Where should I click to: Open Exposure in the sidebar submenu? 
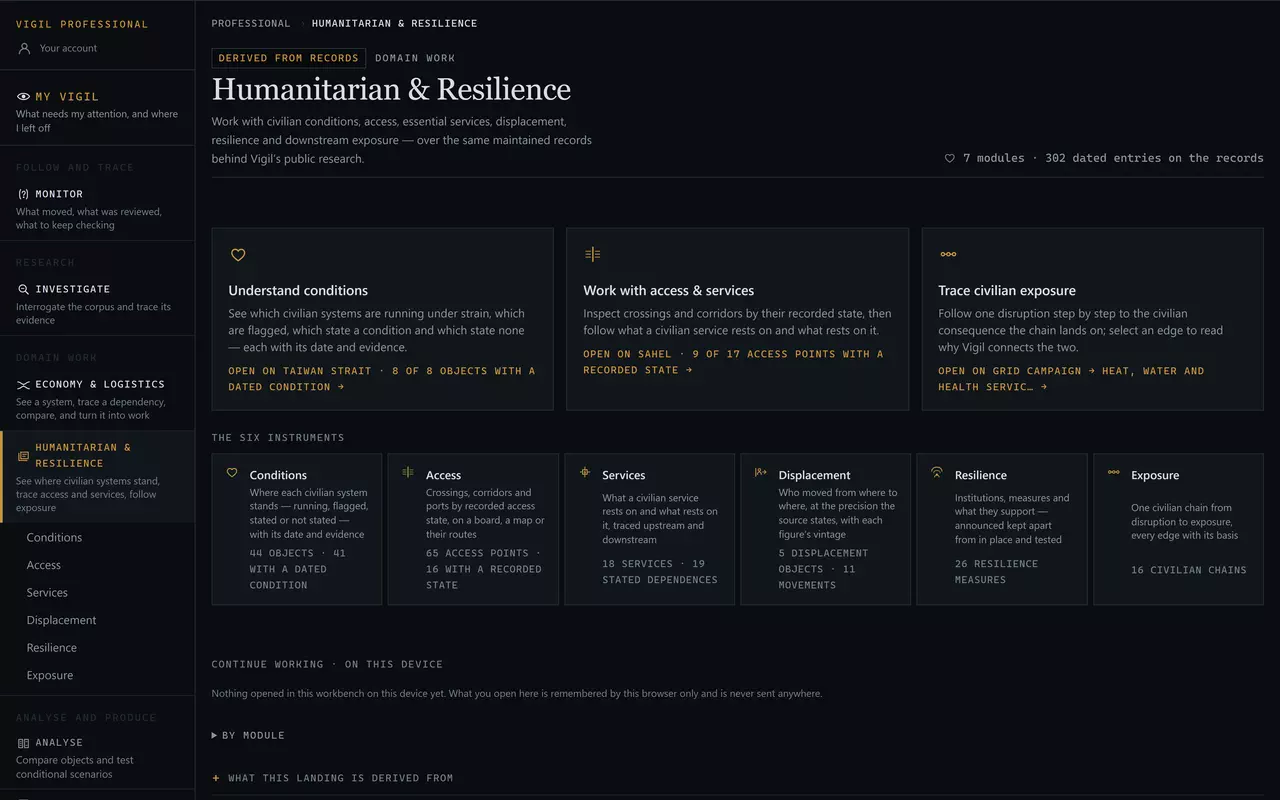(x=50, y=675)
